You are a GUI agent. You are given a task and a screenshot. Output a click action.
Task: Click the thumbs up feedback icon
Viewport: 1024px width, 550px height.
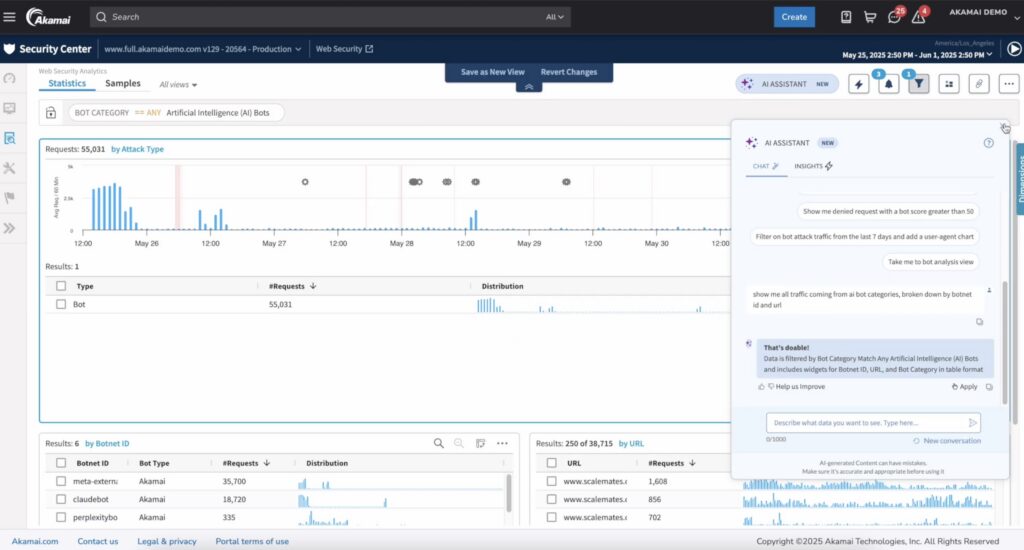click(x=761, y=387)
